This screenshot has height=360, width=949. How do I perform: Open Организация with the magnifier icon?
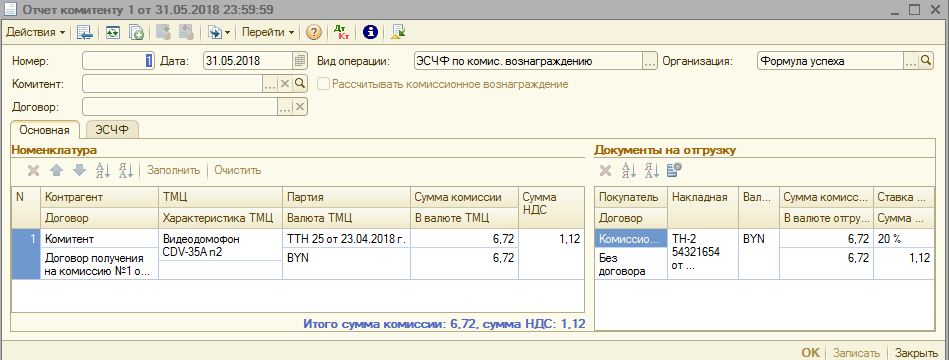coord(926,61)
